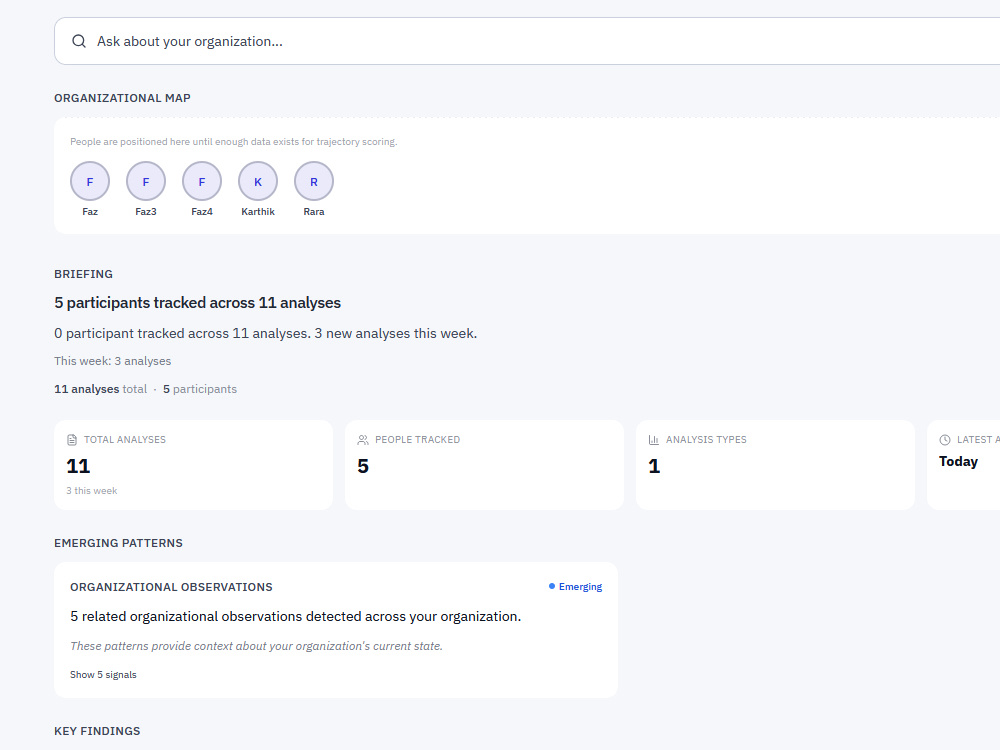Open Rara's avatar on the map
The width and height of the screenshot is (1000, 750).
314,181
